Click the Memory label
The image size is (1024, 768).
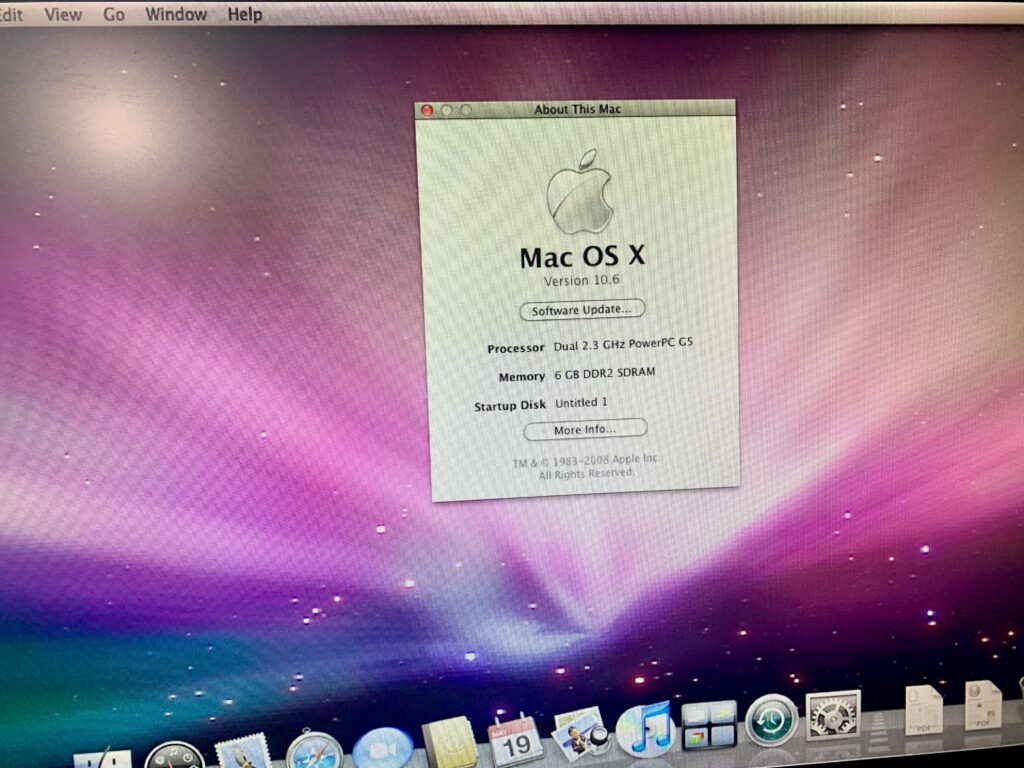click(x=522, y=377)
